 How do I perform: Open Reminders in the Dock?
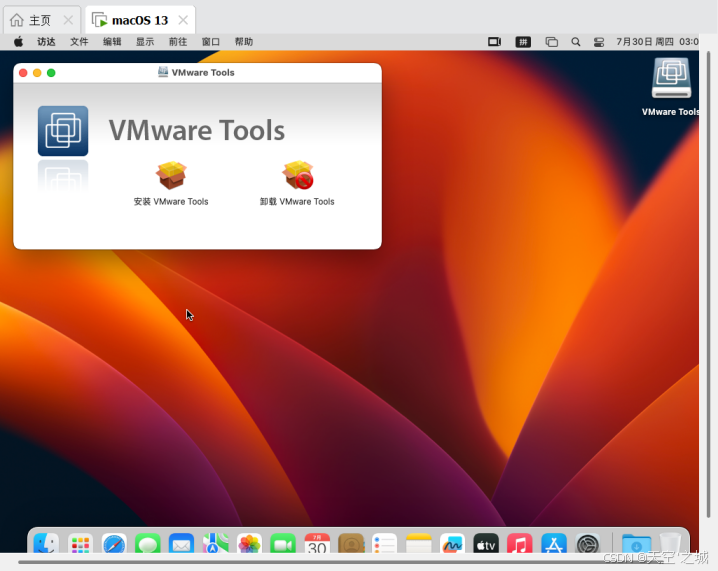pos(385,544)
